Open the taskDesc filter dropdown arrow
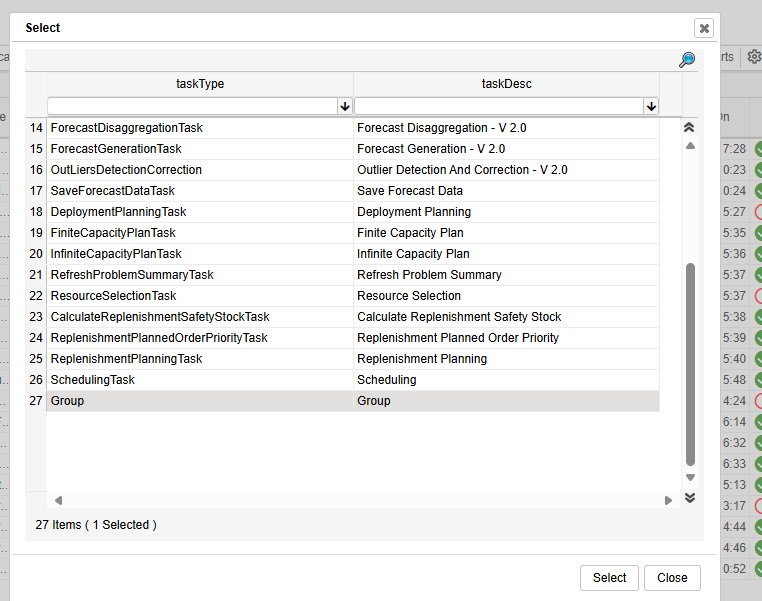Screen dimensions: 762x601 click(651, 106)
